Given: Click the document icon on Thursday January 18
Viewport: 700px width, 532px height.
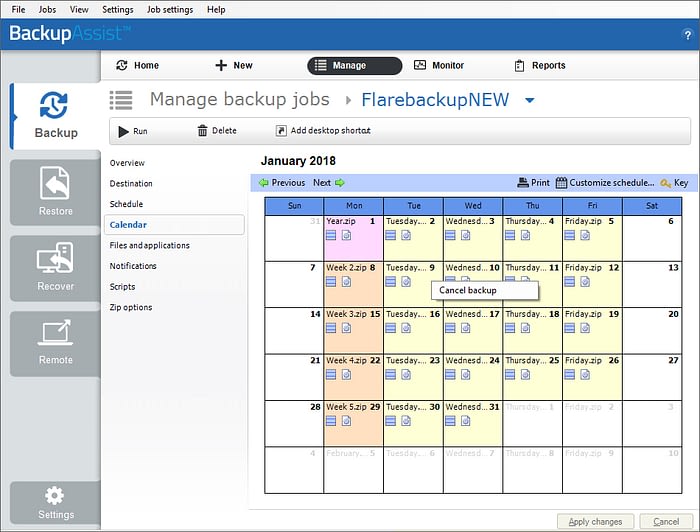Looking at the screenshot, I should click(x=525, y=328).
